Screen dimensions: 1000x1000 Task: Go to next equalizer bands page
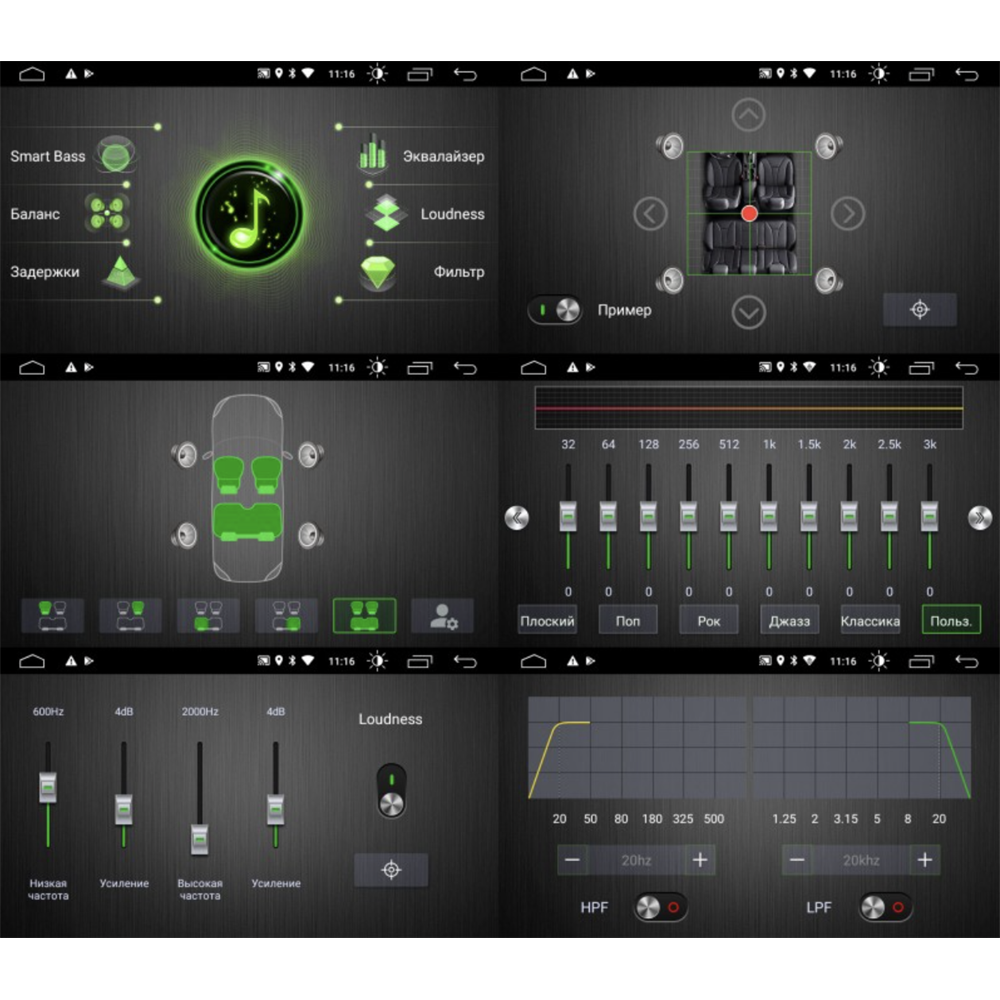coord(980,517)
